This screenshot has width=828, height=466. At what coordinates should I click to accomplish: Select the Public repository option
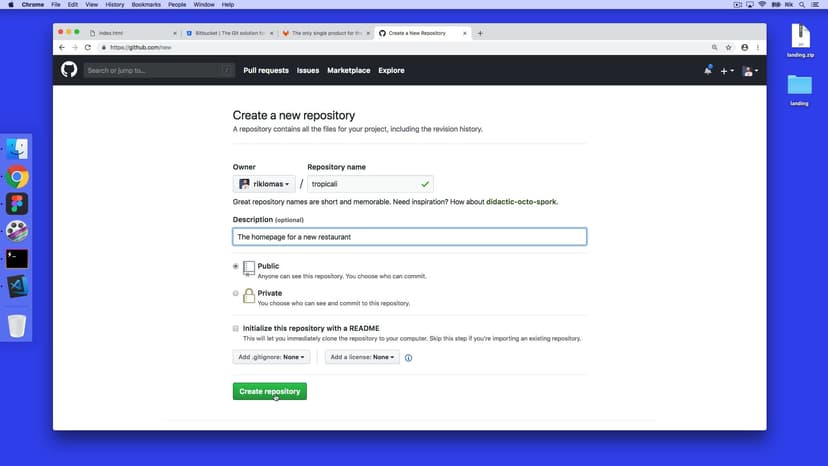[236, 266]
